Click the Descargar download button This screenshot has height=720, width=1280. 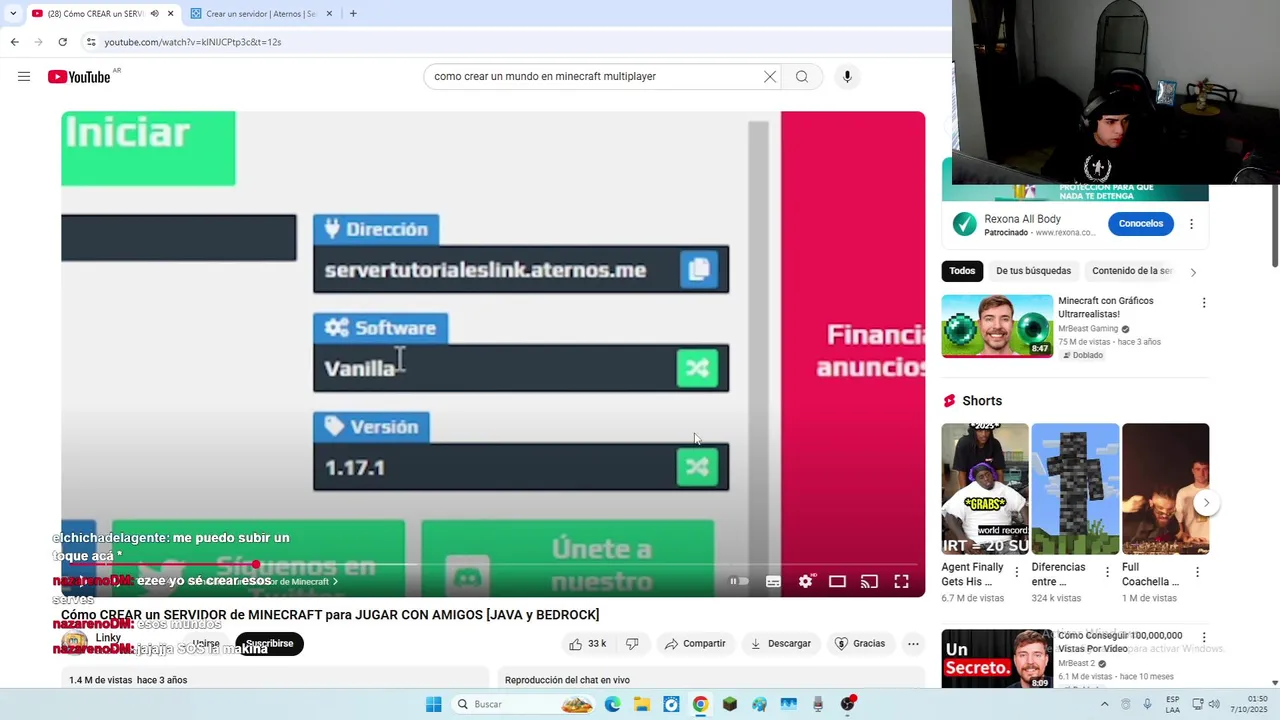[x=780, y=644]
